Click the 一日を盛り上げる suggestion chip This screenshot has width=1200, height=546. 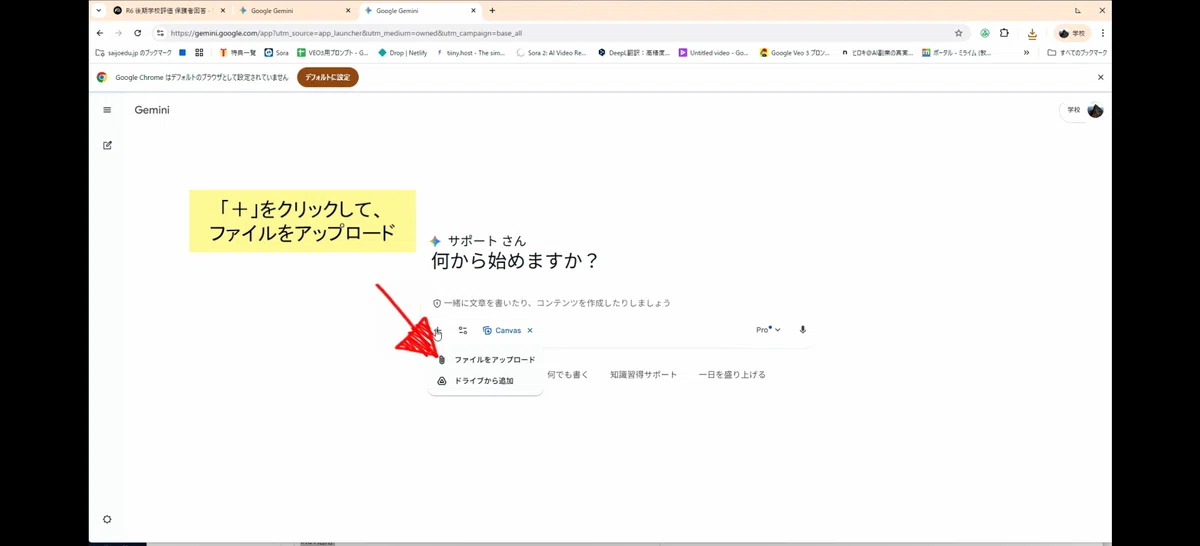[x=732, y=375]
